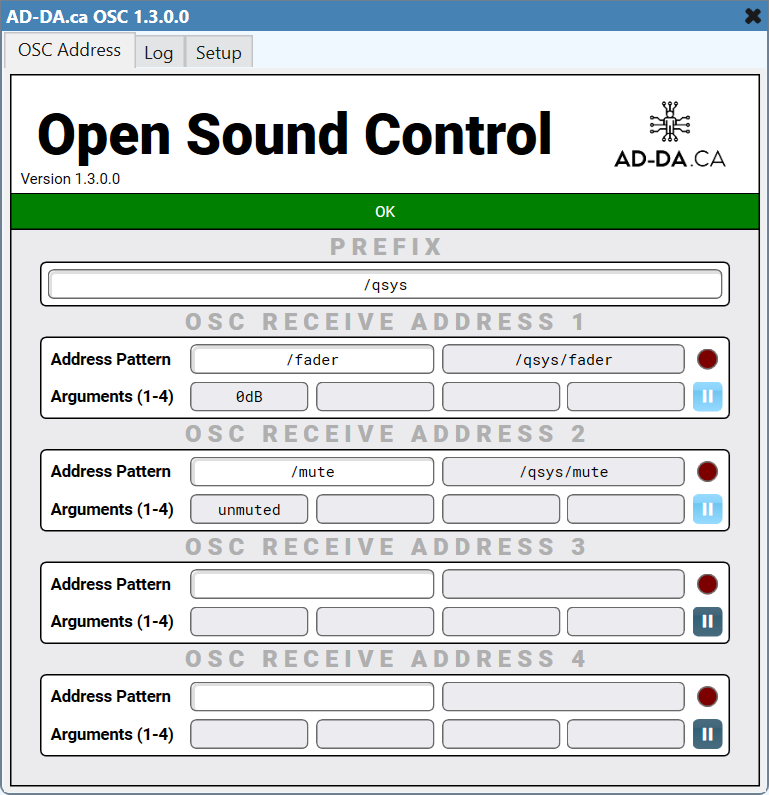Click Receive Address 1 red status LED

tap(707, 359)
